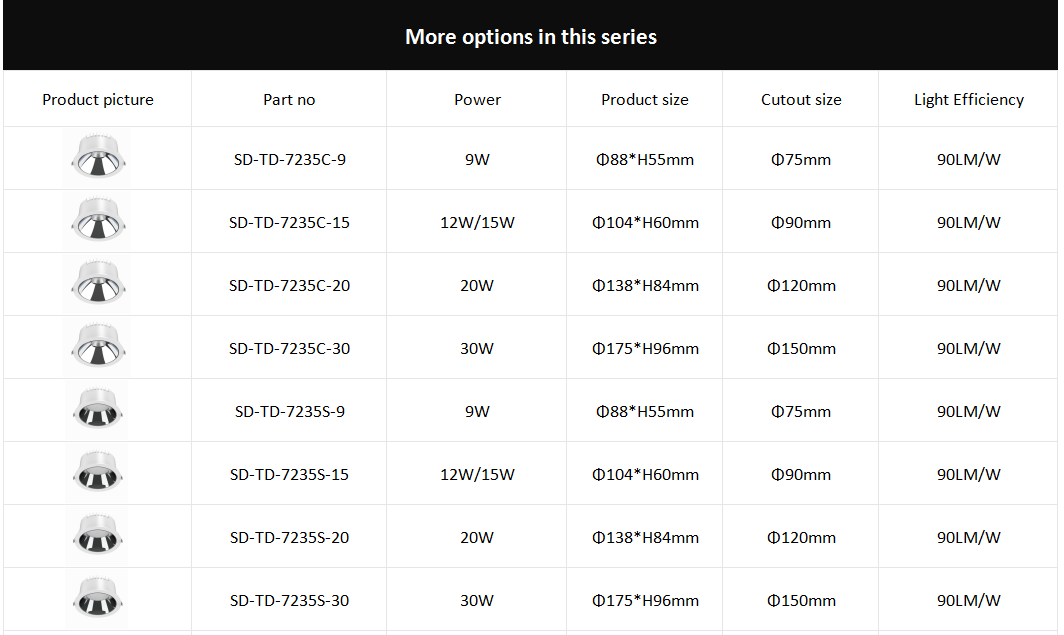The width and height of the screenshot is (1064, 635).
Task: Select the SD-TD-7235C-20 product image
Action: pos(98,284)
